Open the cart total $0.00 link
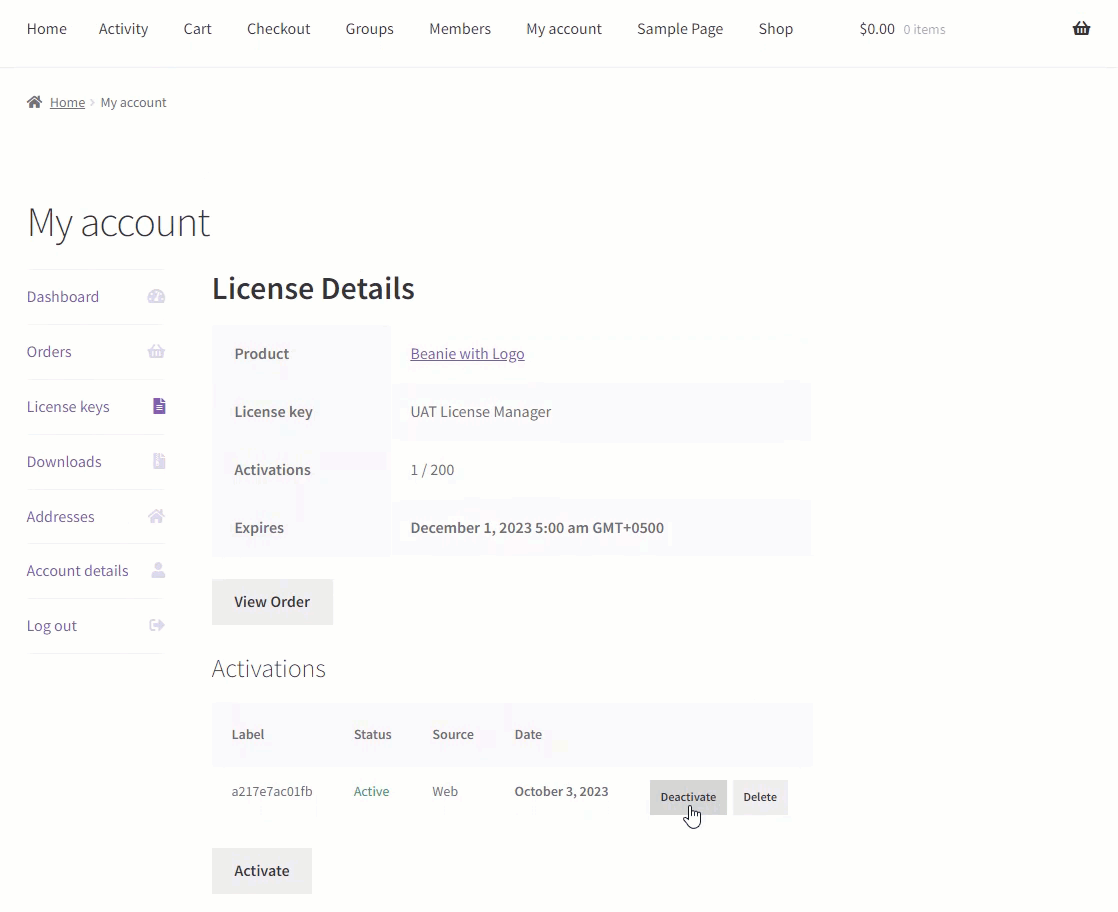 [877, 29]
